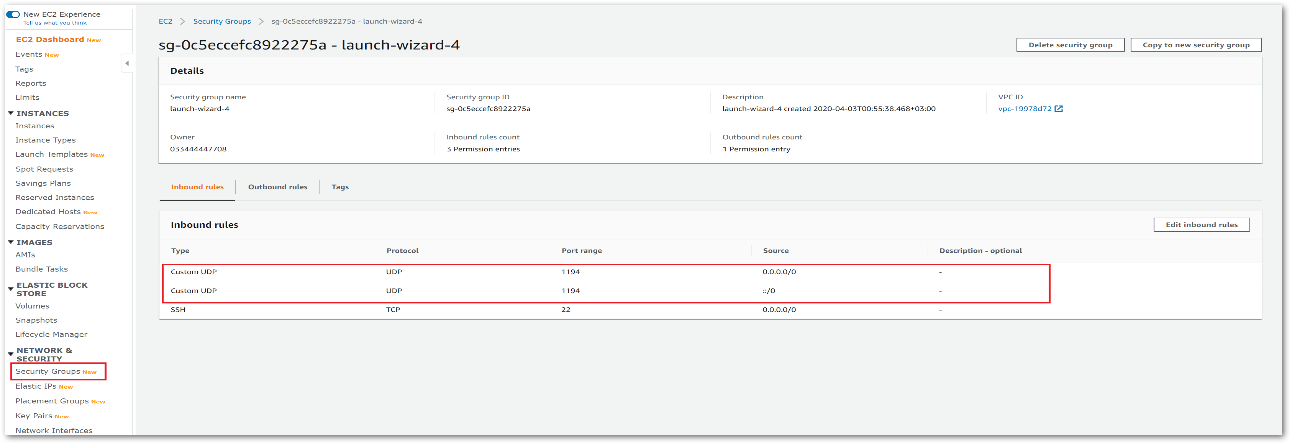This screenshot has width=1291, height=444.
Task: Open Bundle Tasks in the sidebar
Action: point(42,269)
